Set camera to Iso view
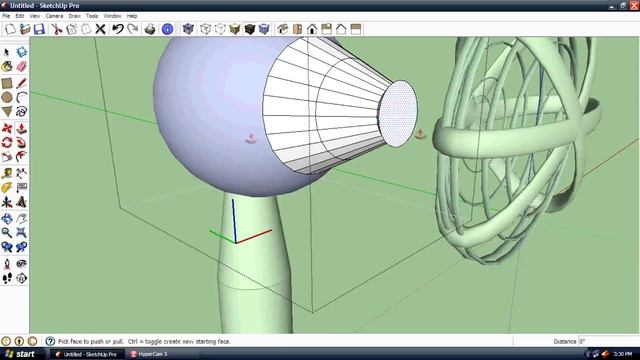Viewport: 640px width, 360px height. coord(282,29)
